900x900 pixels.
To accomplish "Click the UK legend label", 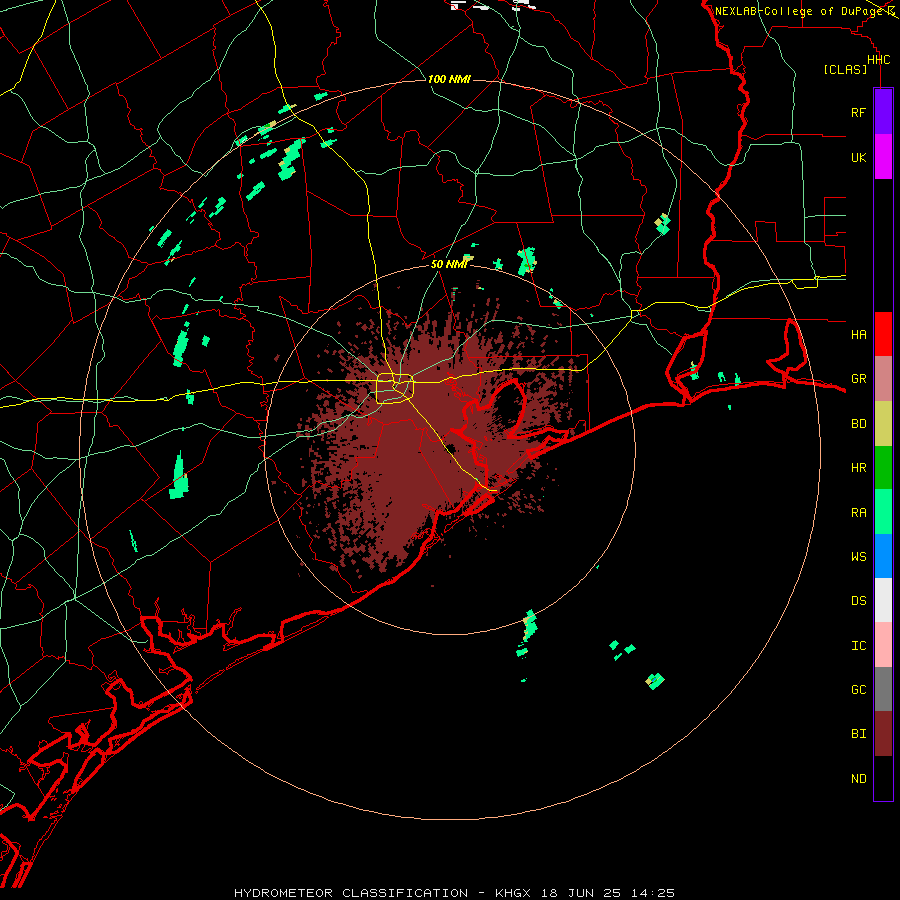I will click(858, 157).
